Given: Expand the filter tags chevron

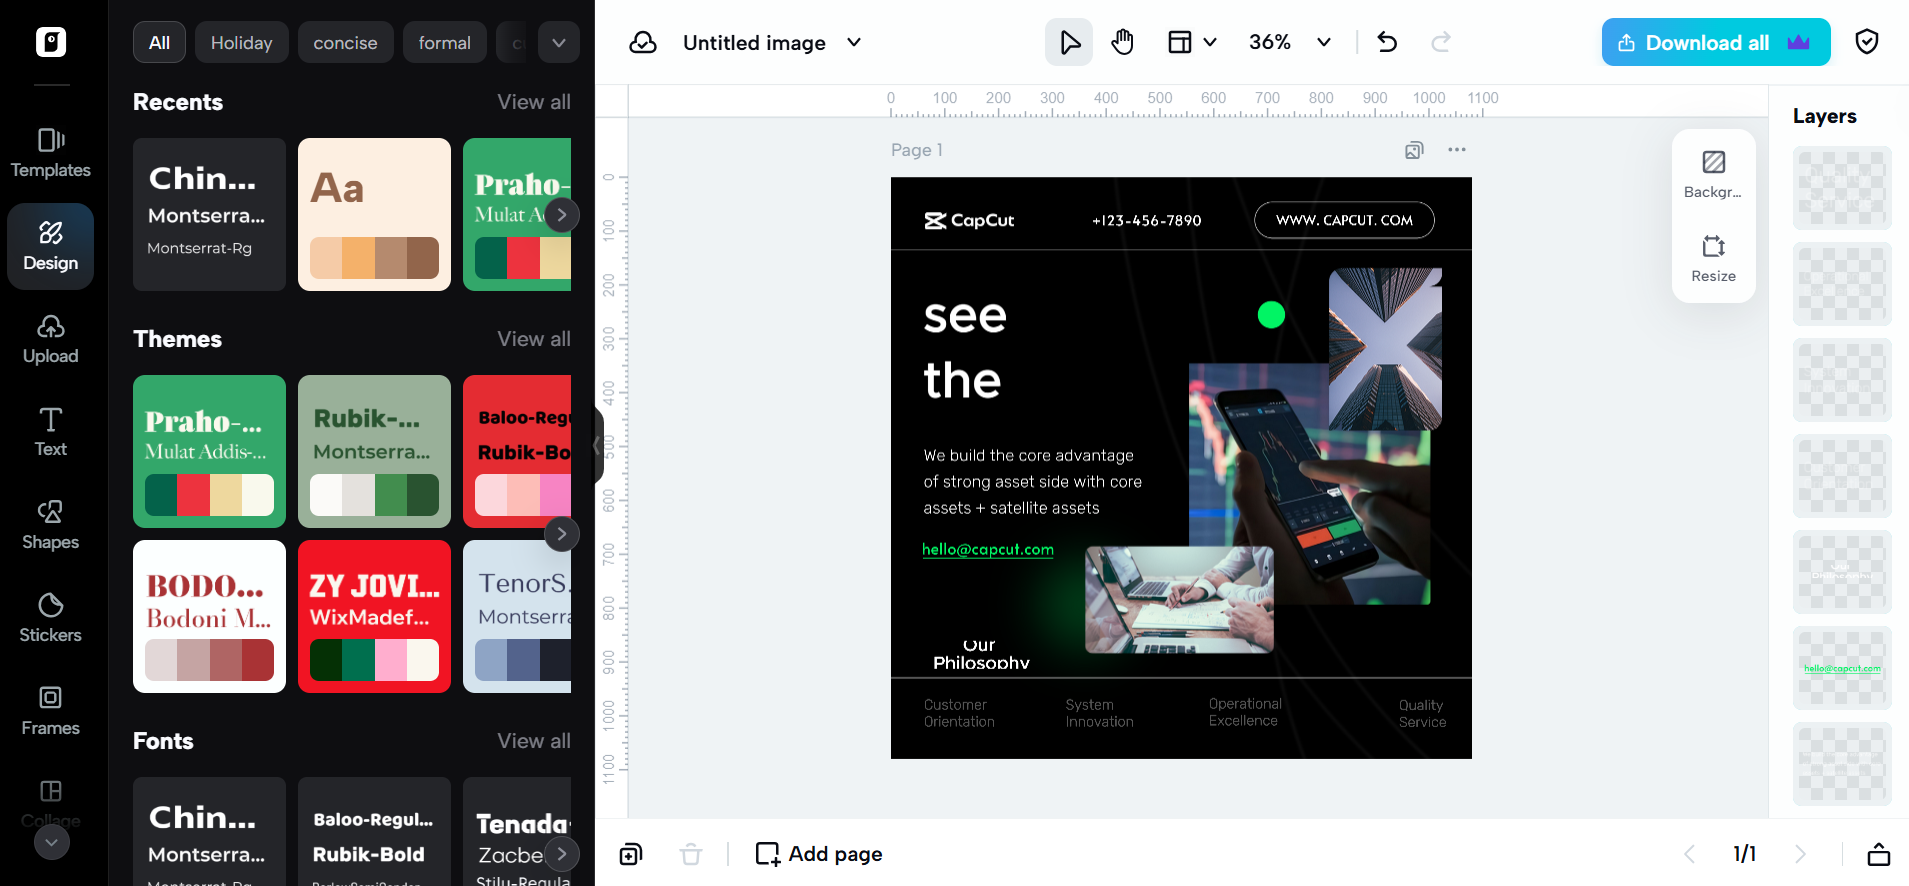Looking at the screenshot, I should (559, 43).
